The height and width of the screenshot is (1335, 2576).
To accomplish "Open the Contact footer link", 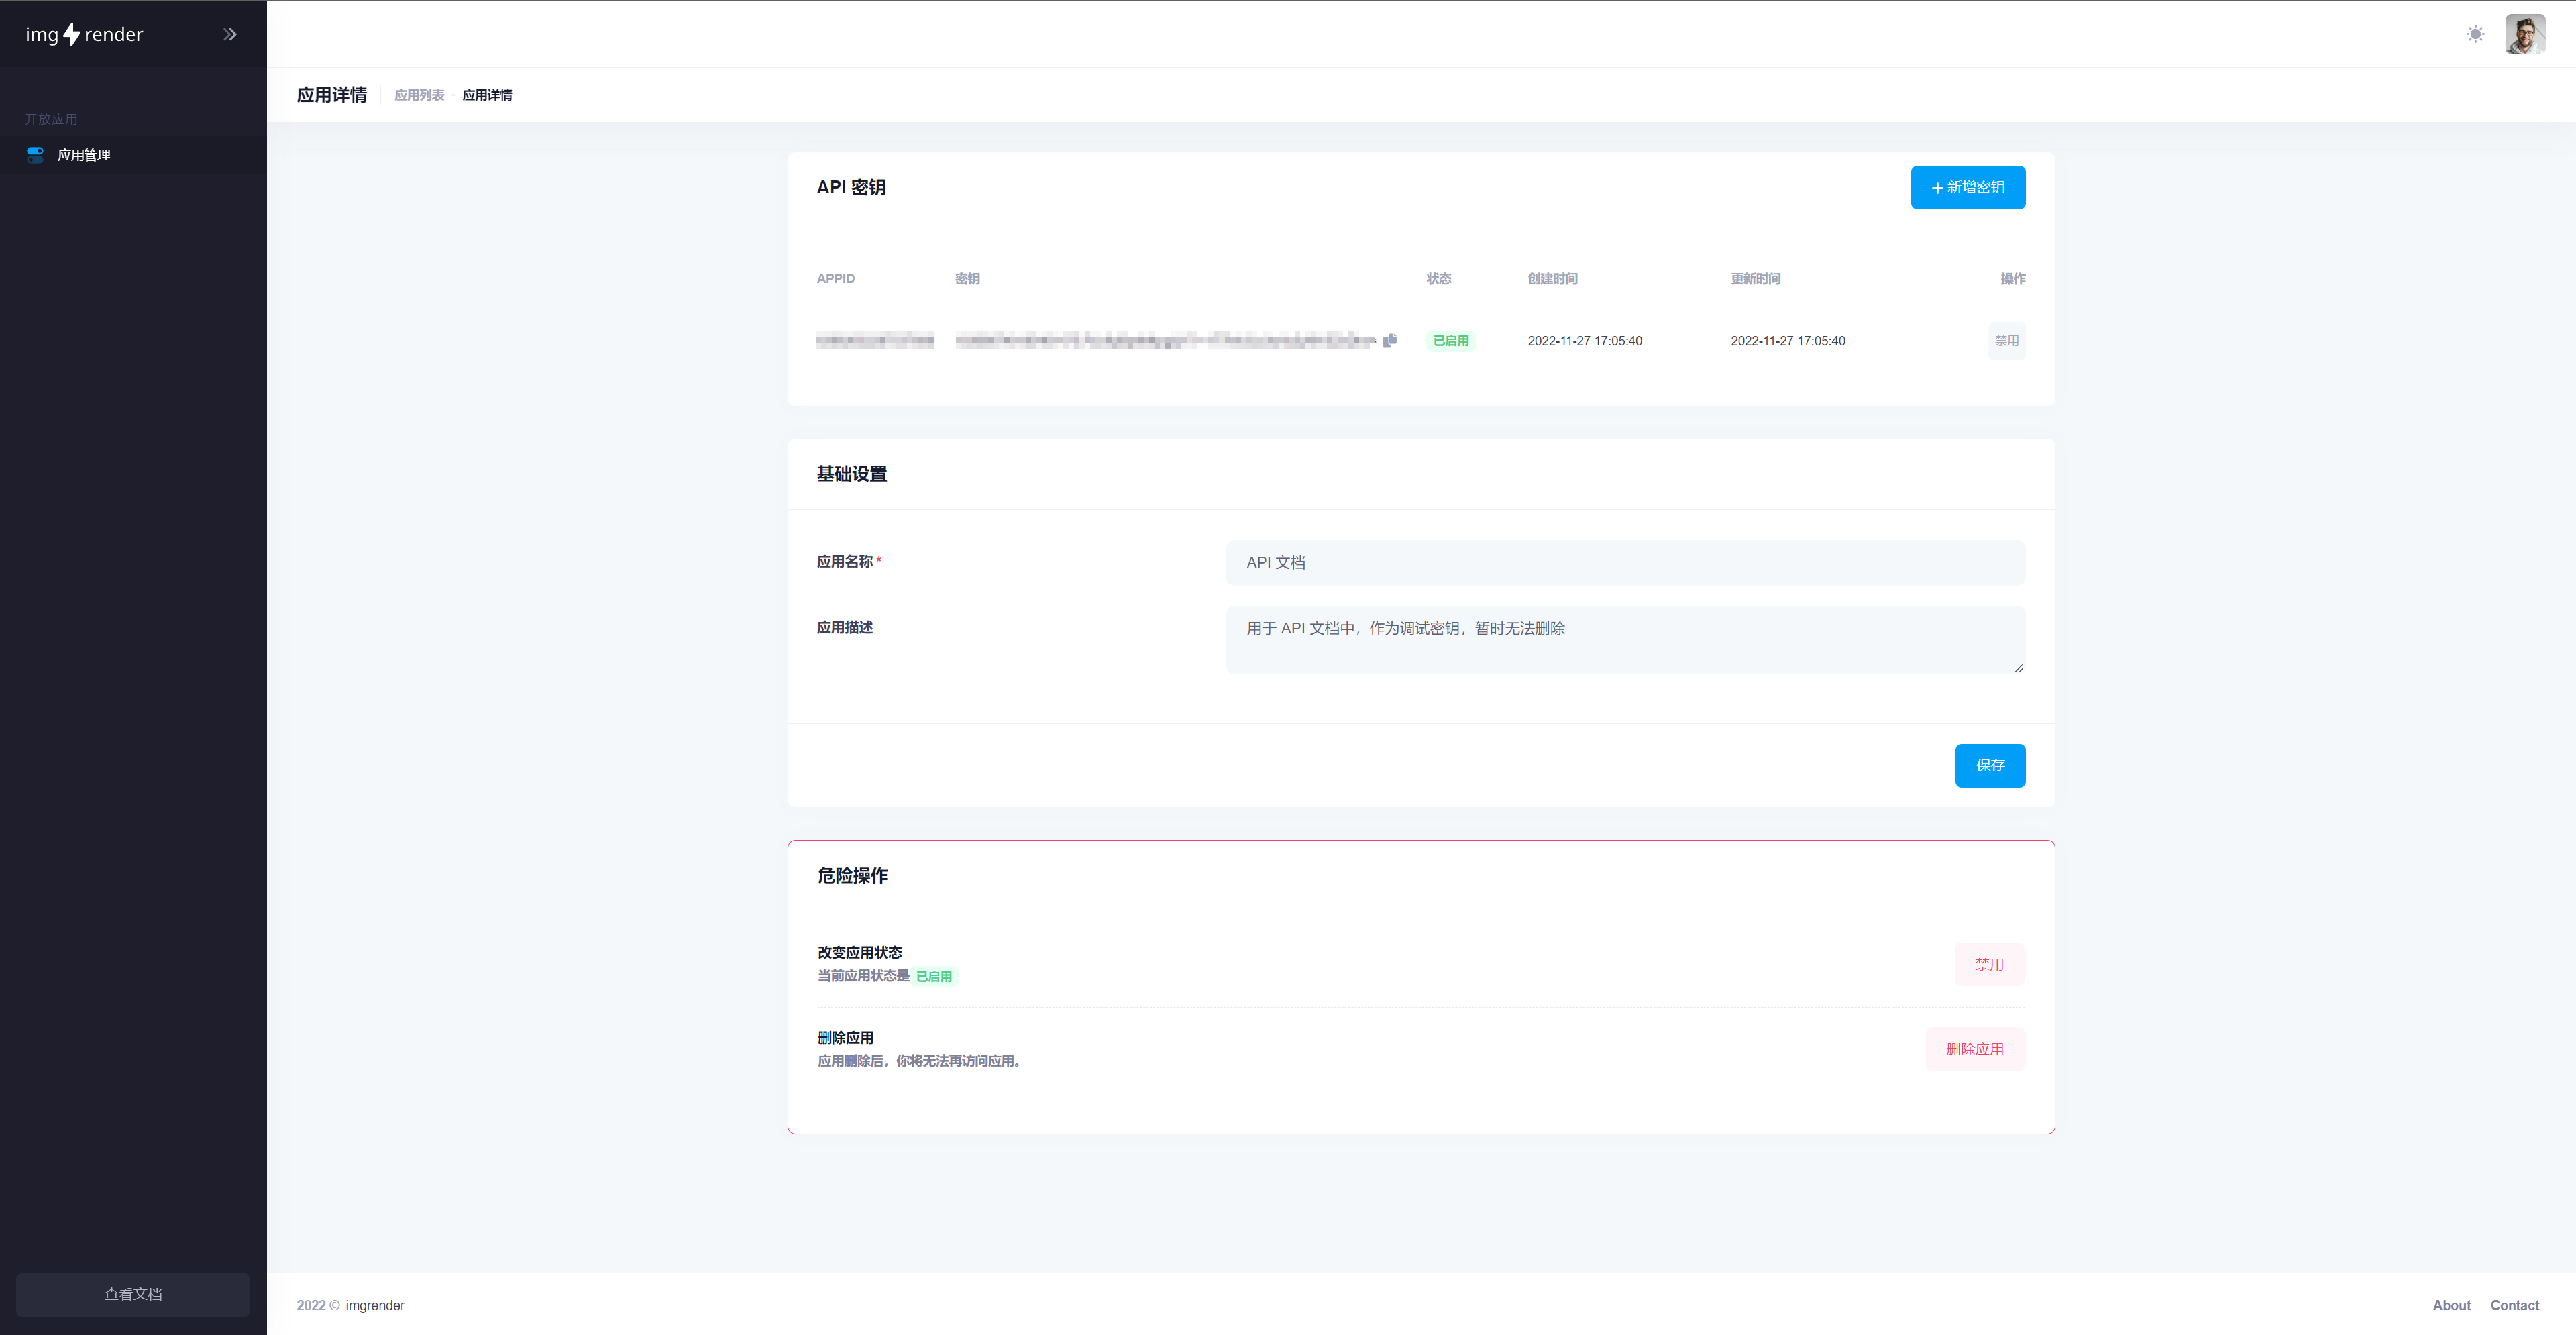I will [x=2515, y=1305].
